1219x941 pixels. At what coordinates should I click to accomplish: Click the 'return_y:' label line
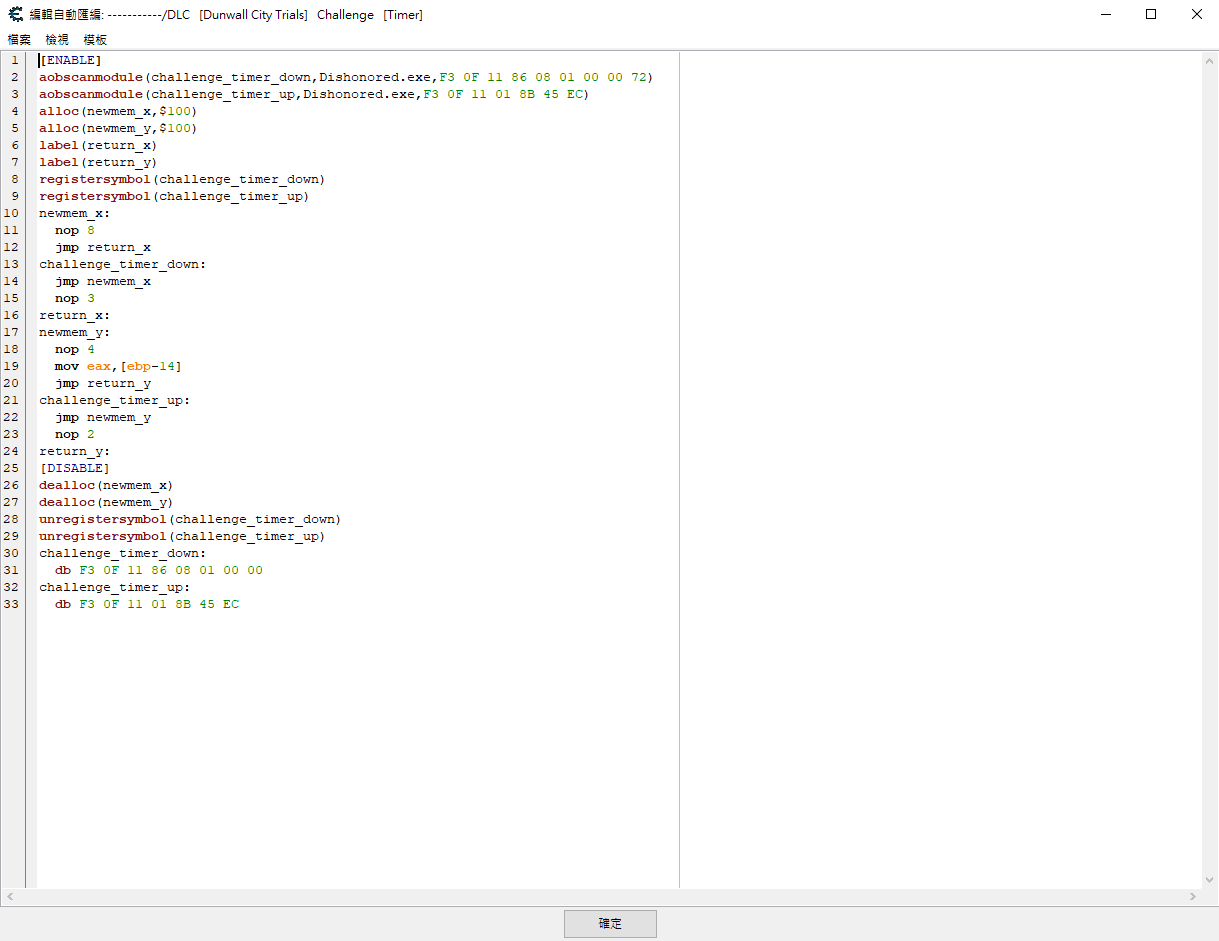[74, 451]
